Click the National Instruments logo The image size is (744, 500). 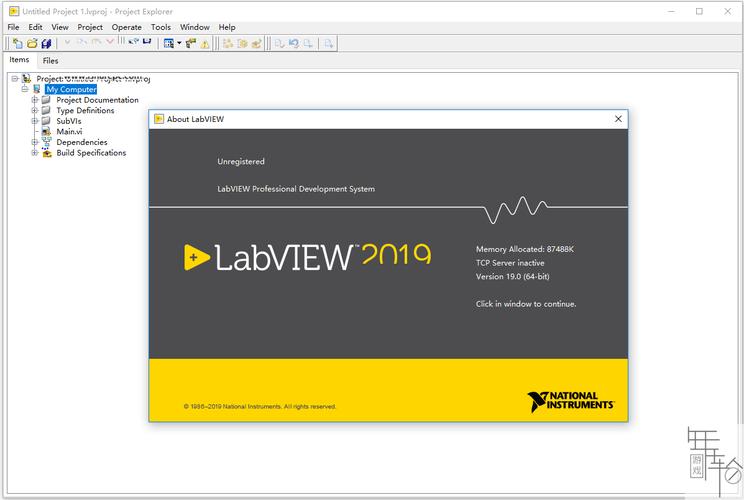tap(570, 401)
